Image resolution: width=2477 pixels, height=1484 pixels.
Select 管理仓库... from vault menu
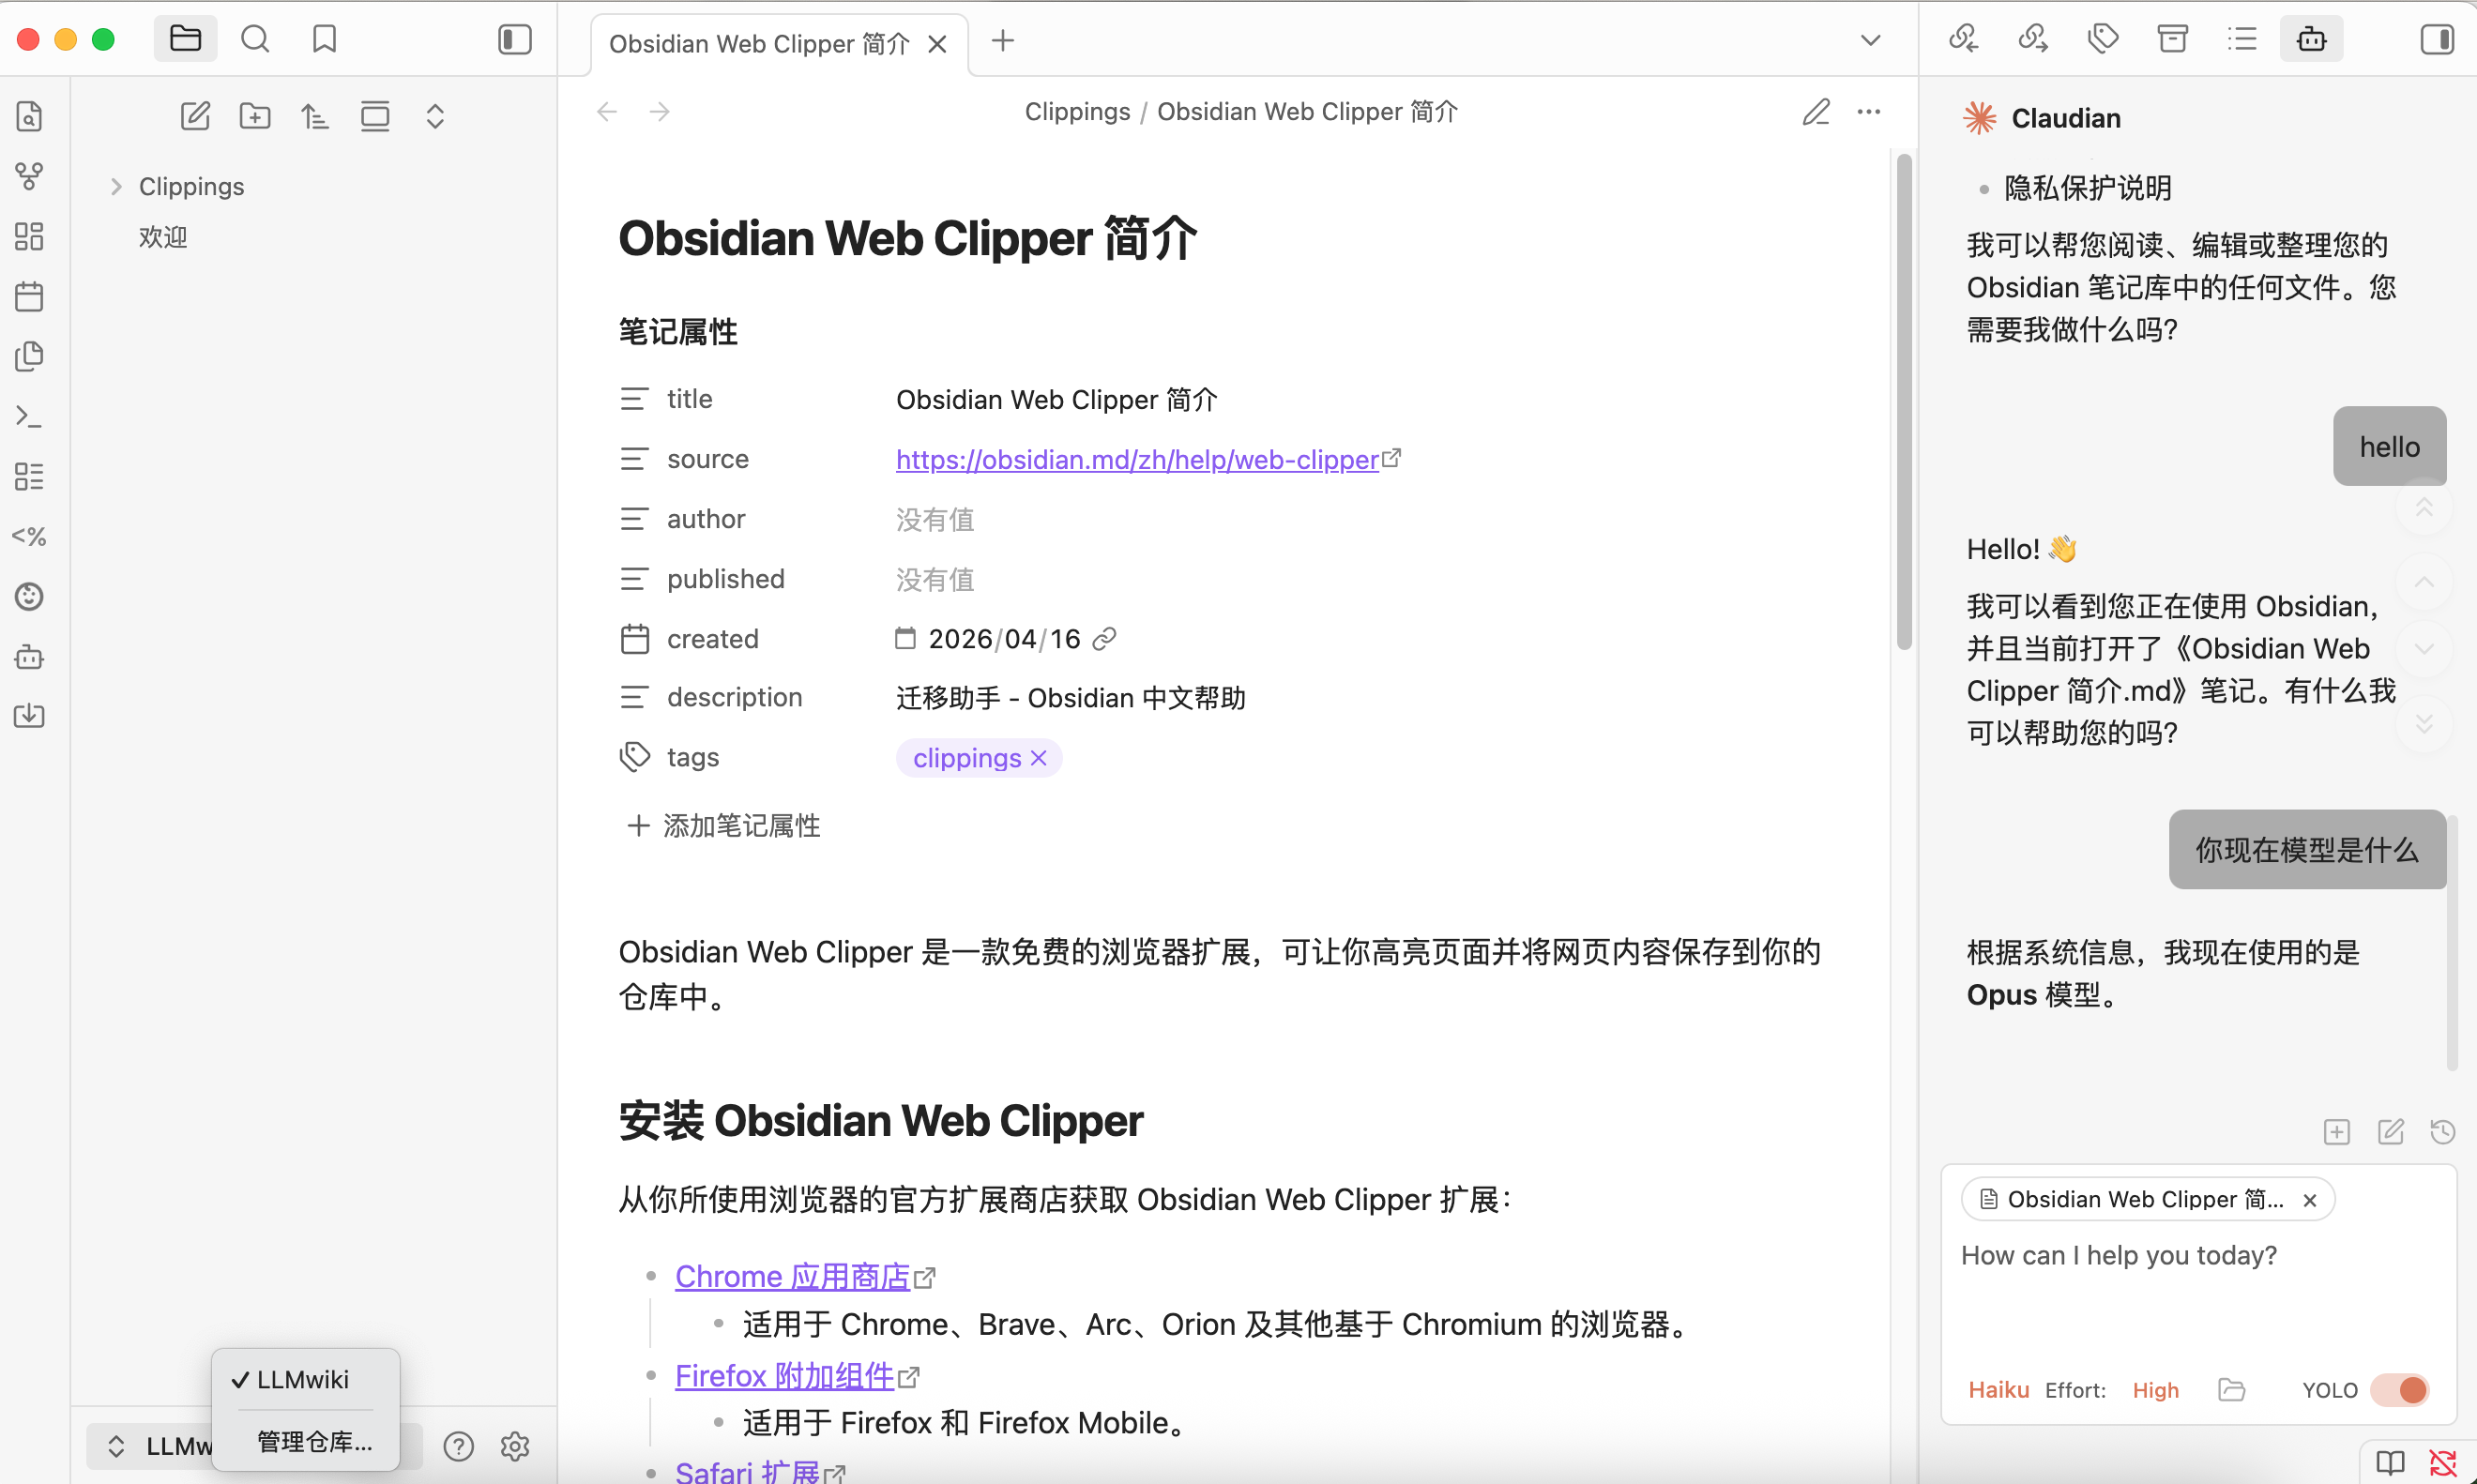pos(314,1441)
